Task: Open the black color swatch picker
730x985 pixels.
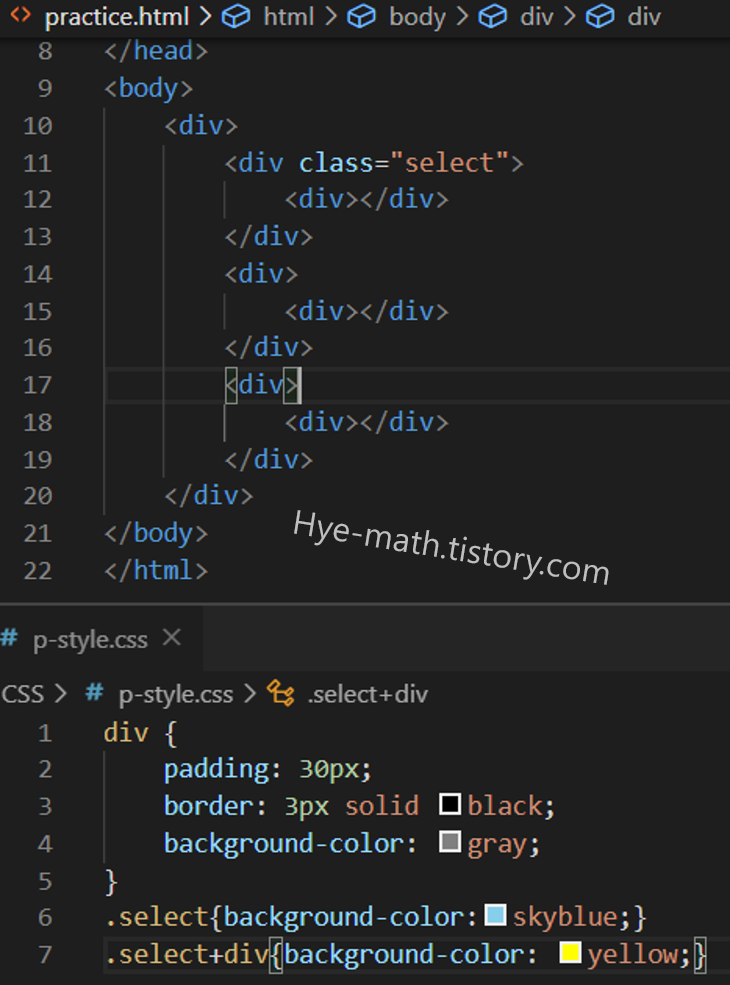Action: tap(450, 803)
